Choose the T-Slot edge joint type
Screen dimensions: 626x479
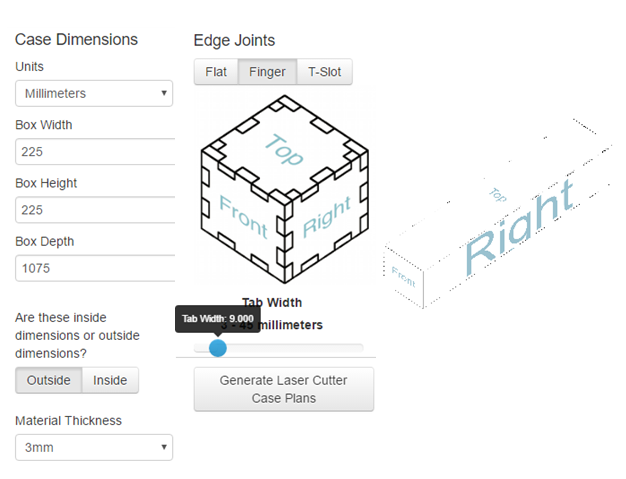point(324,72)
